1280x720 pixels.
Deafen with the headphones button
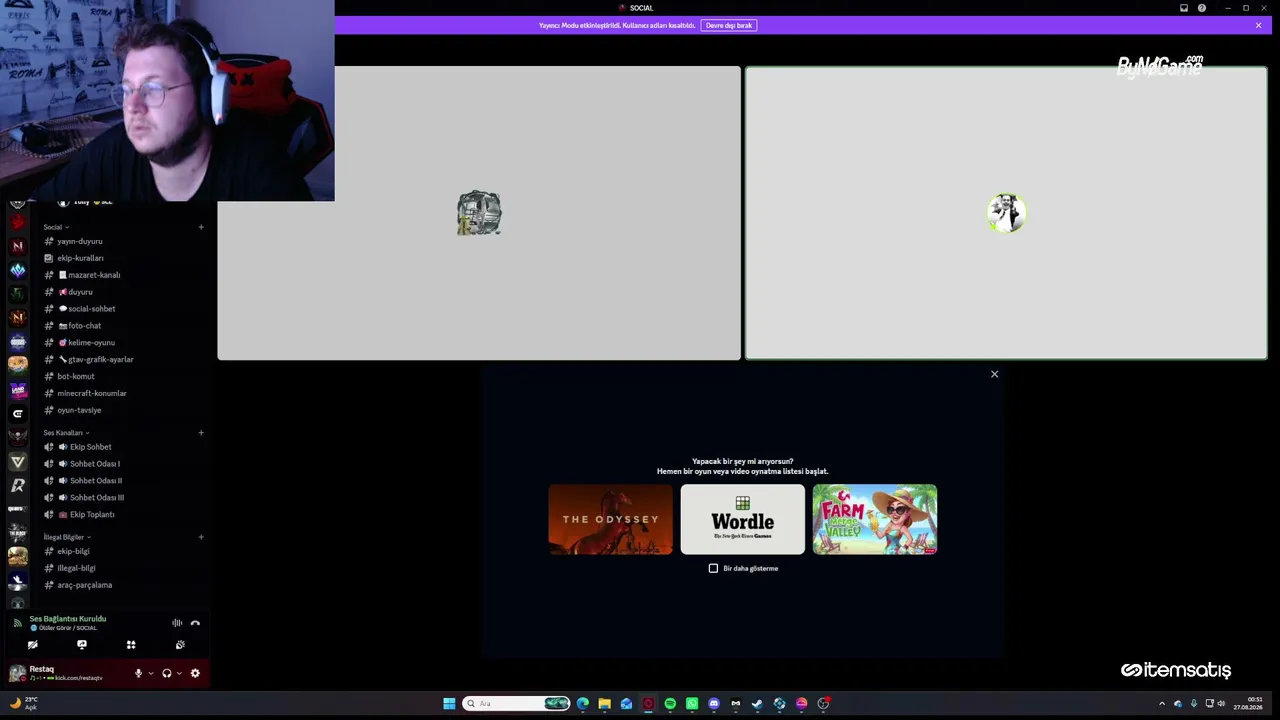pos(167,673)
